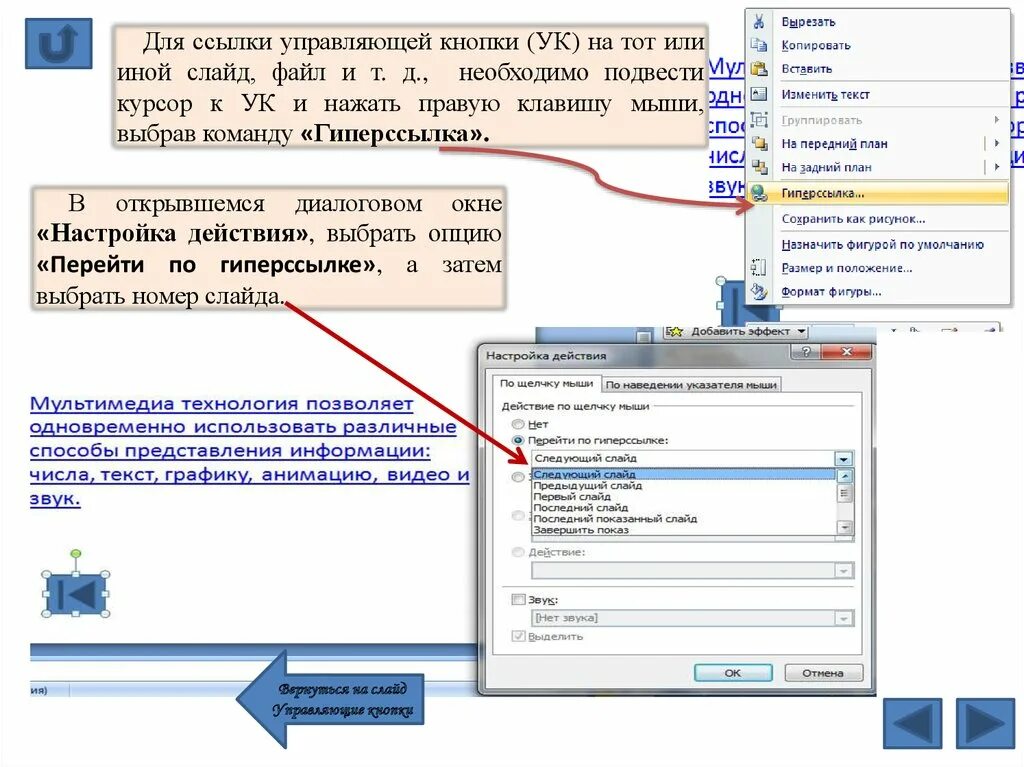1024x767 pixels.
Task: Choose Размер и положение... menu entry
Action: click(x=878, y=268)
